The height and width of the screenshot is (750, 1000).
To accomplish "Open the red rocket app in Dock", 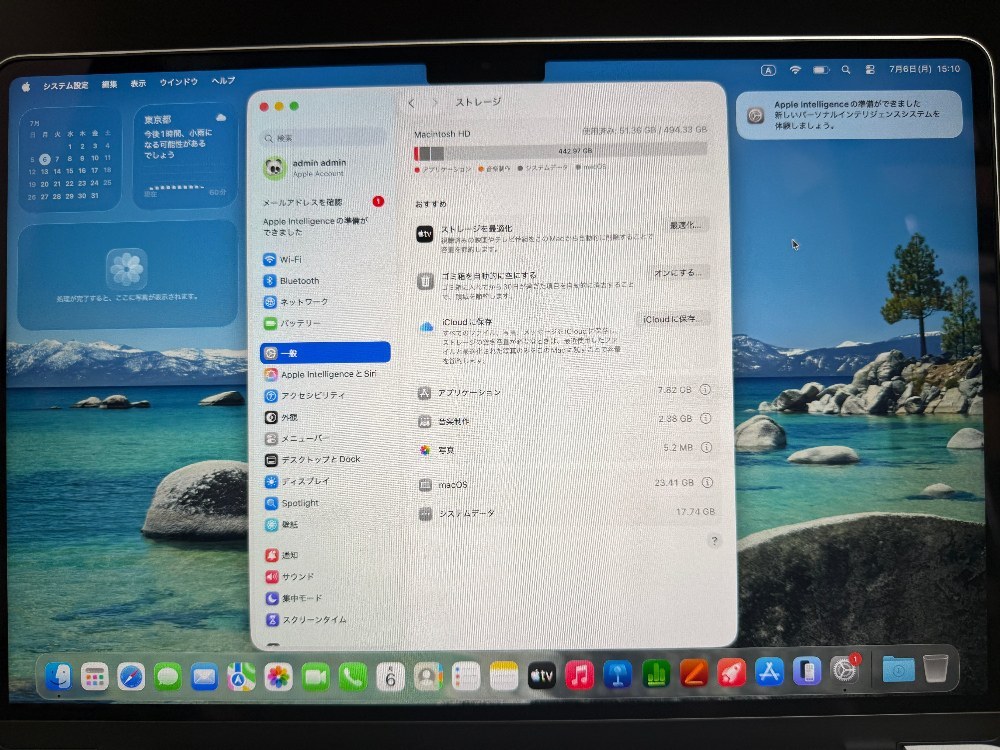I will tap(731, 673).
